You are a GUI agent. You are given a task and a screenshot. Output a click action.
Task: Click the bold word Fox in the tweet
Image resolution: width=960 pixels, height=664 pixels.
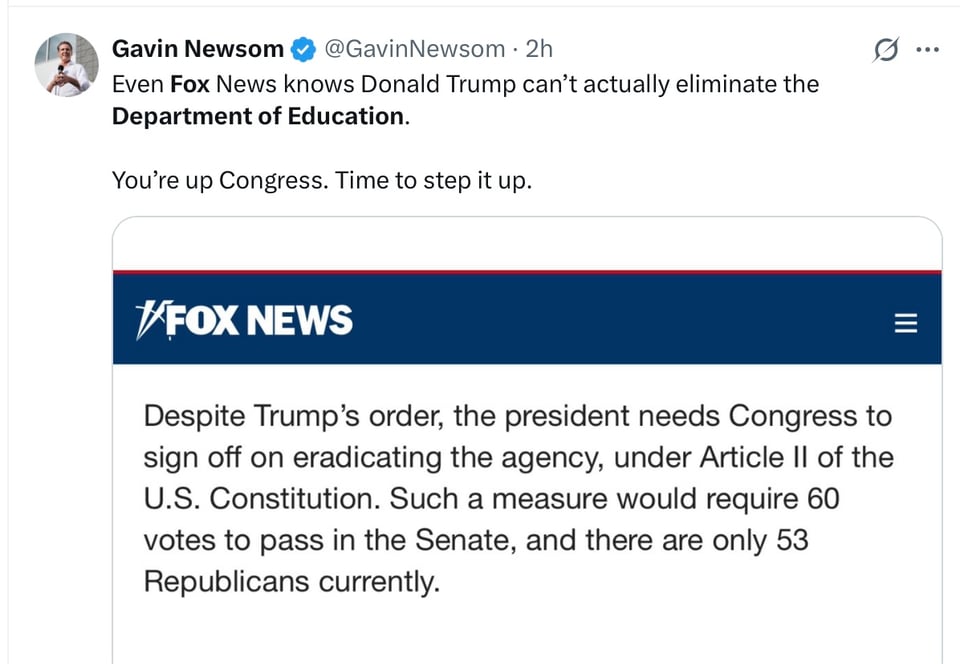(189, 84)
